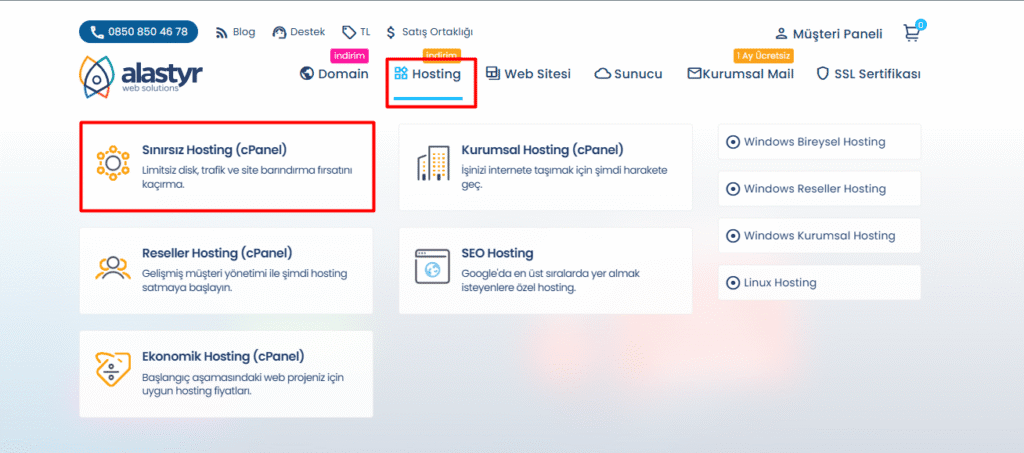Viewport: 1024px width, 453px height.
Task: Open the Satış Ortaklığı link
Action: pyautogui.click(x=438, y=32)
